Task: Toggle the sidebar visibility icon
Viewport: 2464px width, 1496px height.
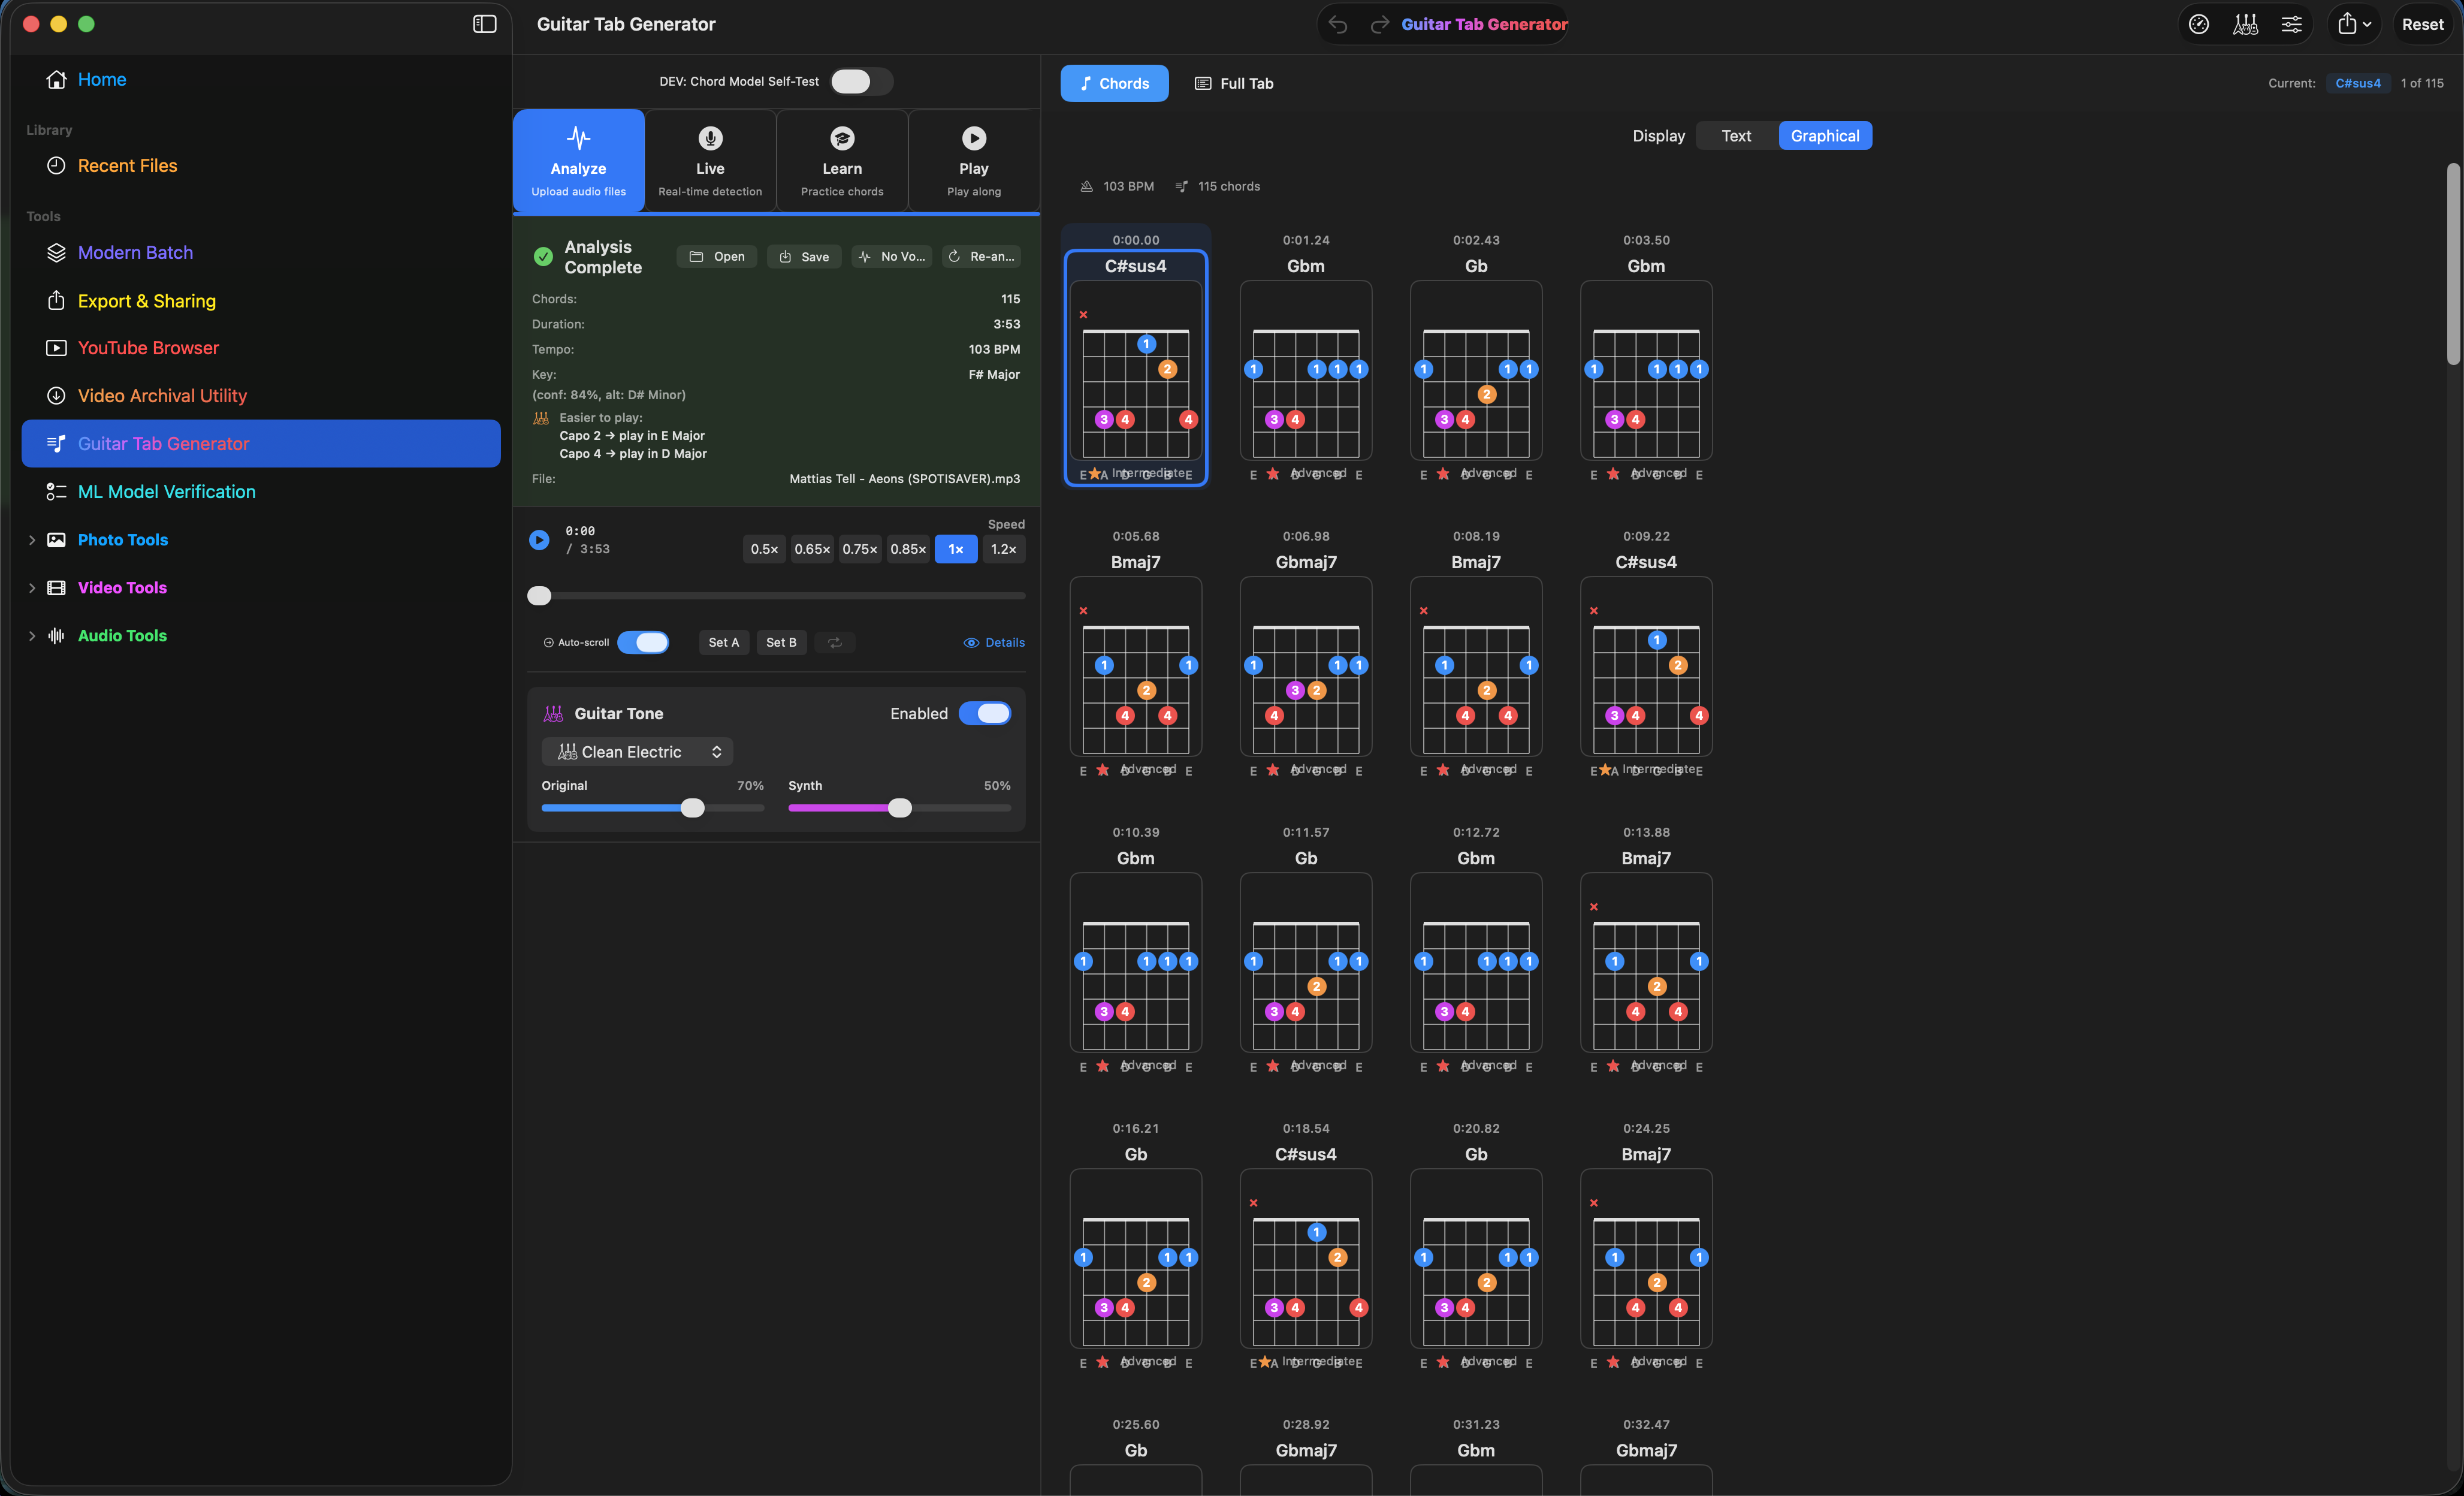Action: 484,24
